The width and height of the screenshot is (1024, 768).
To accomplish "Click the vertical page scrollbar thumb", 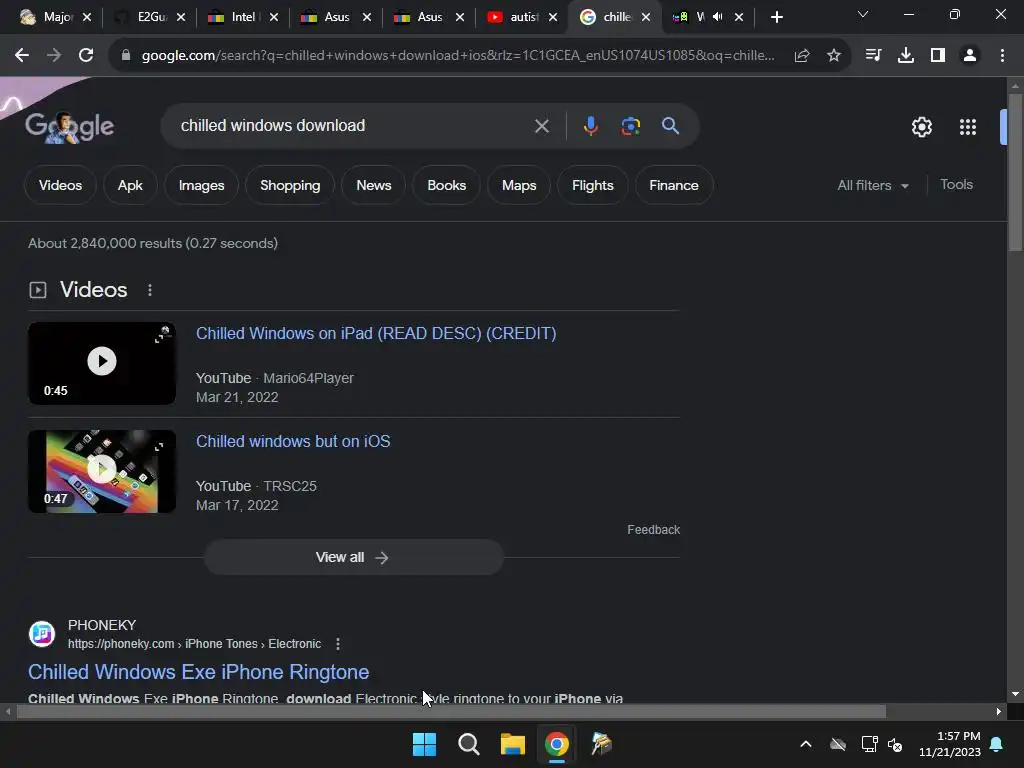I will coord(1015,172).
